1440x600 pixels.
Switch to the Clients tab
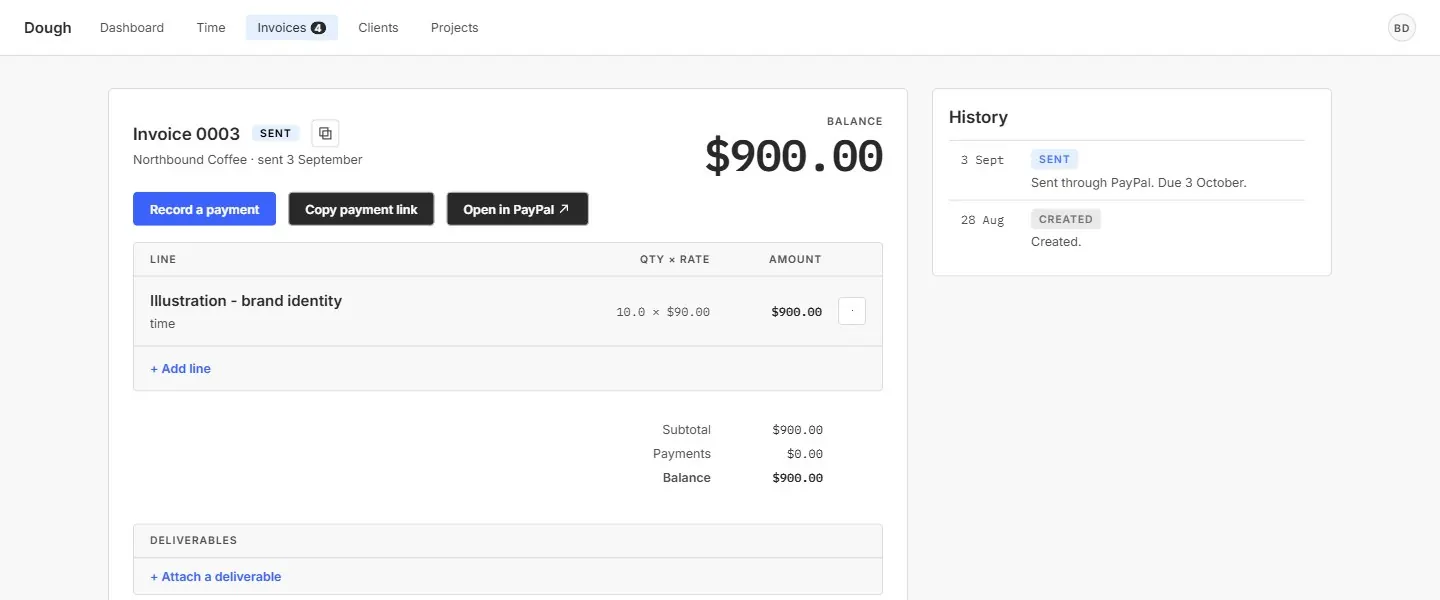click(378, 28)
